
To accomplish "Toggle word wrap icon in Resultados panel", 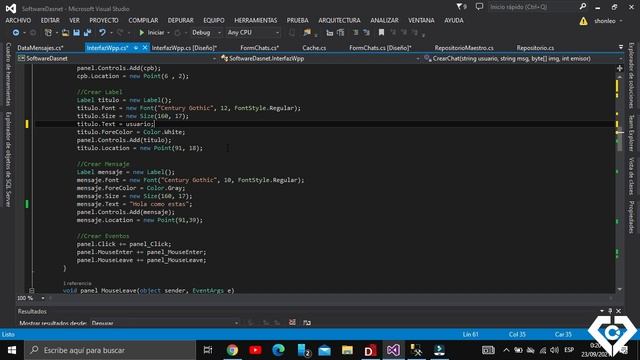I will coord(307,322).
